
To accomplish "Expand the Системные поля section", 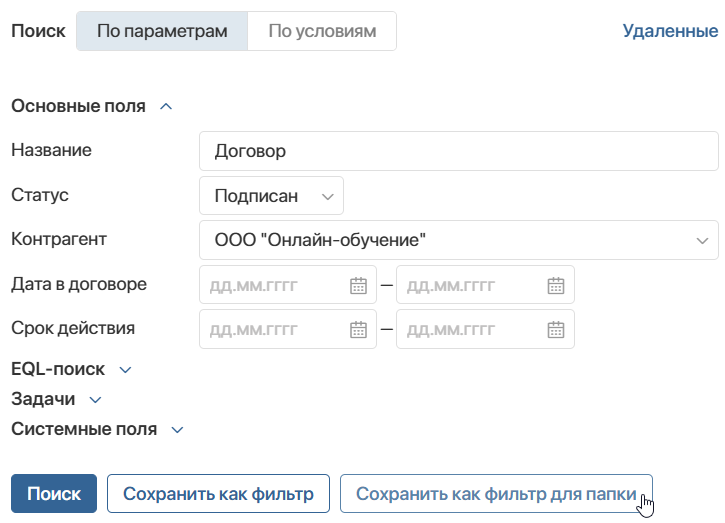I will pyautogui.click(x=178, y=430).
